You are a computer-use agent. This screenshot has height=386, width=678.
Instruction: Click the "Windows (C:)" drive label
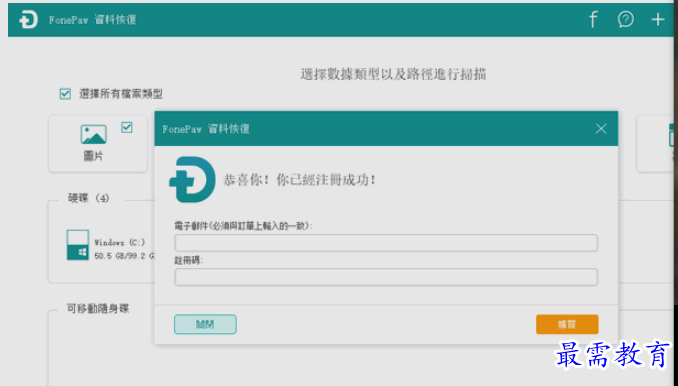pos(120,242)
